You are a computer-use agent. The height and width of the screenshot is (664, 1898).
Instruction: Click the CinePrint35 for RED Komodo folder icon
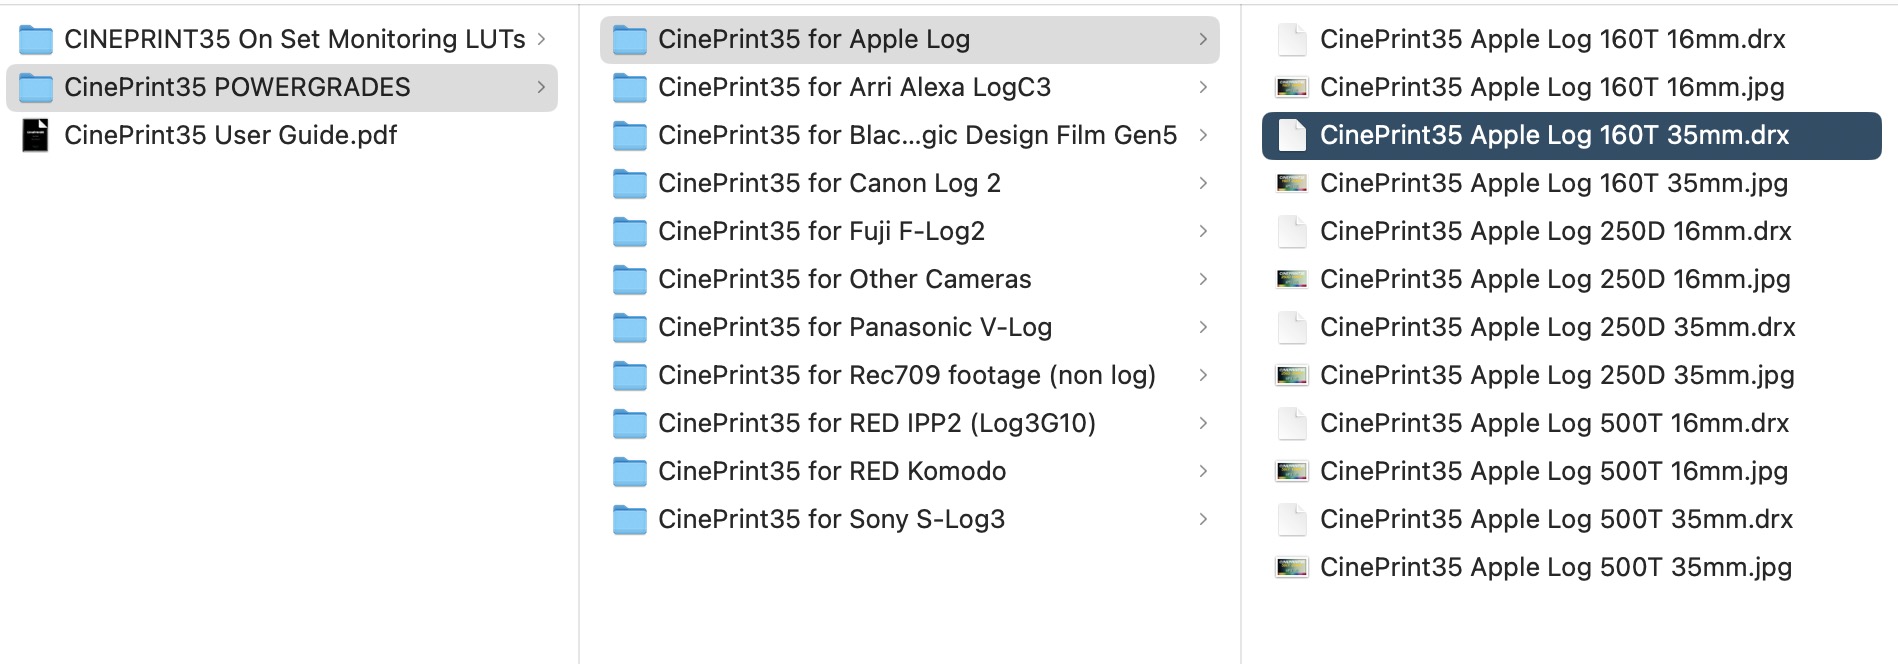pyautogui.click(x=629, y=472)
